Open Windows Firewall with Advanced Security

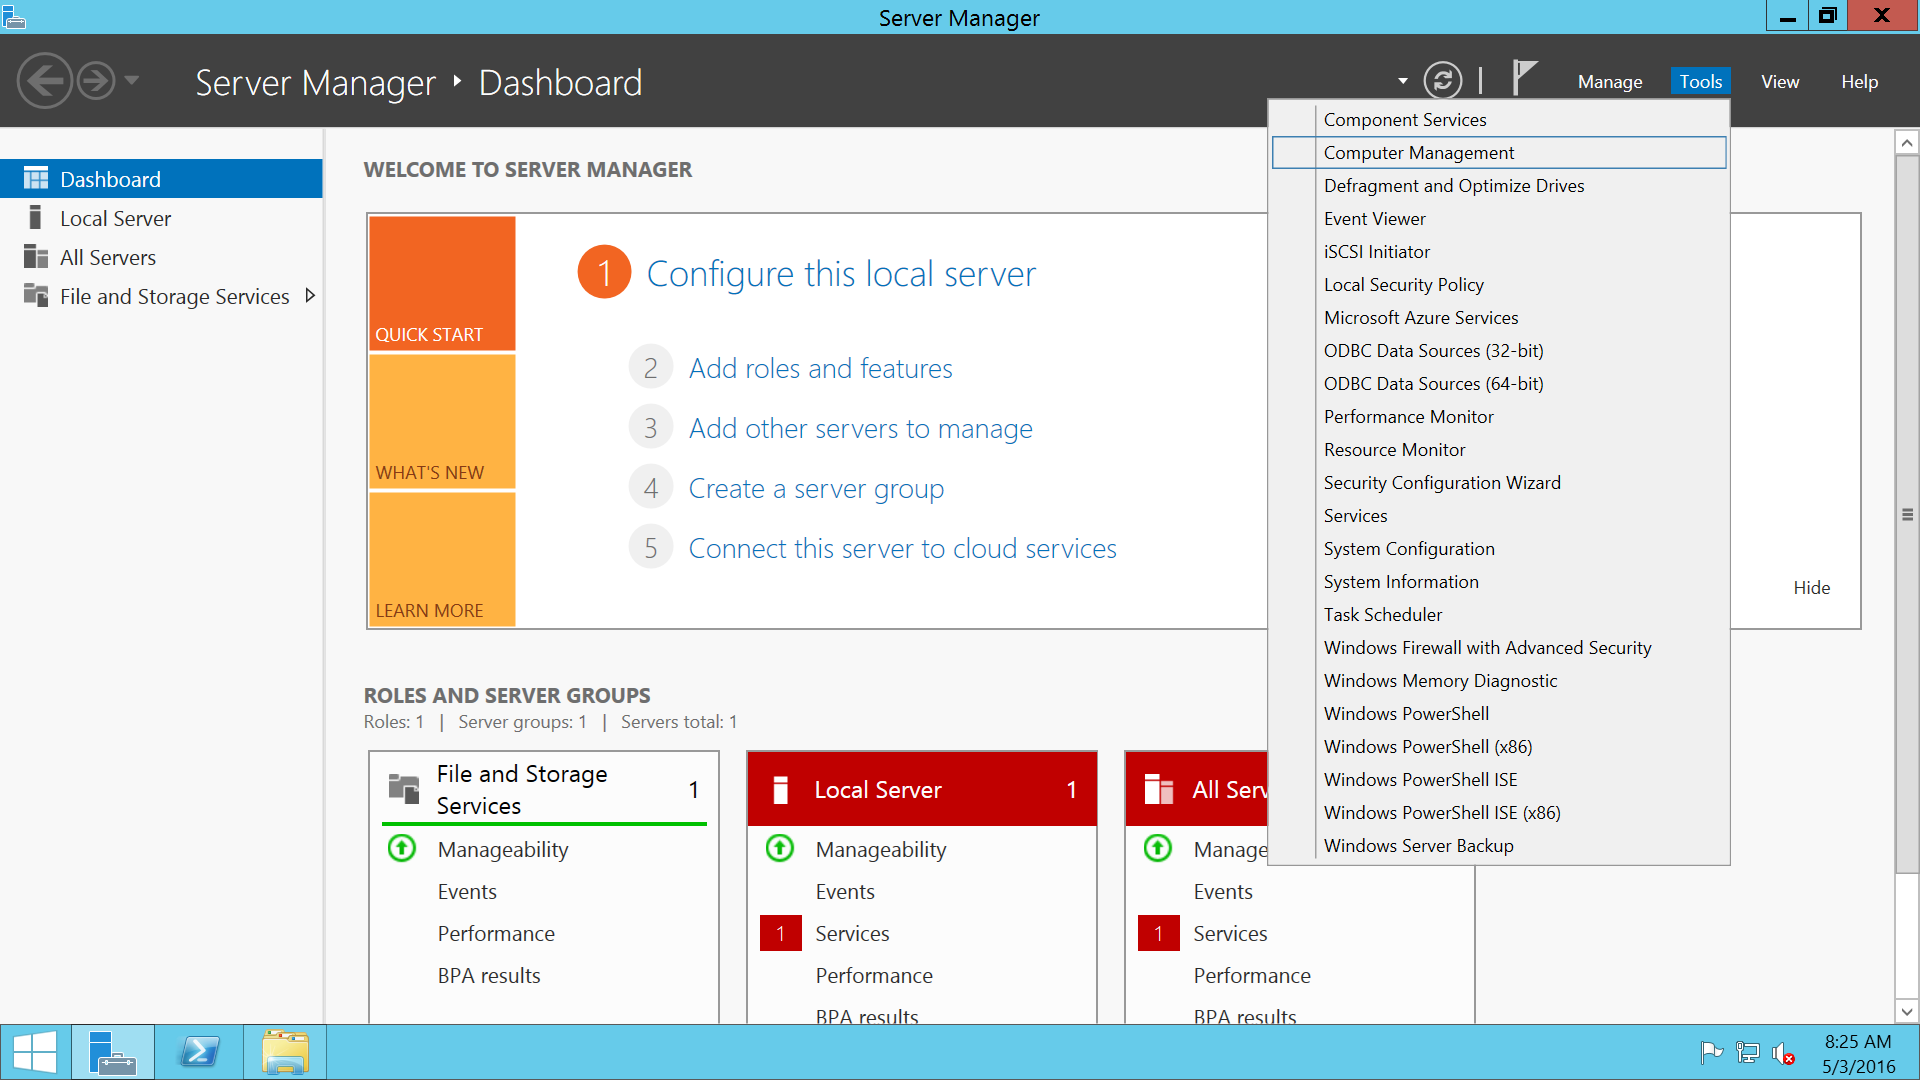pyautogui.click(x=1499, y=648)
